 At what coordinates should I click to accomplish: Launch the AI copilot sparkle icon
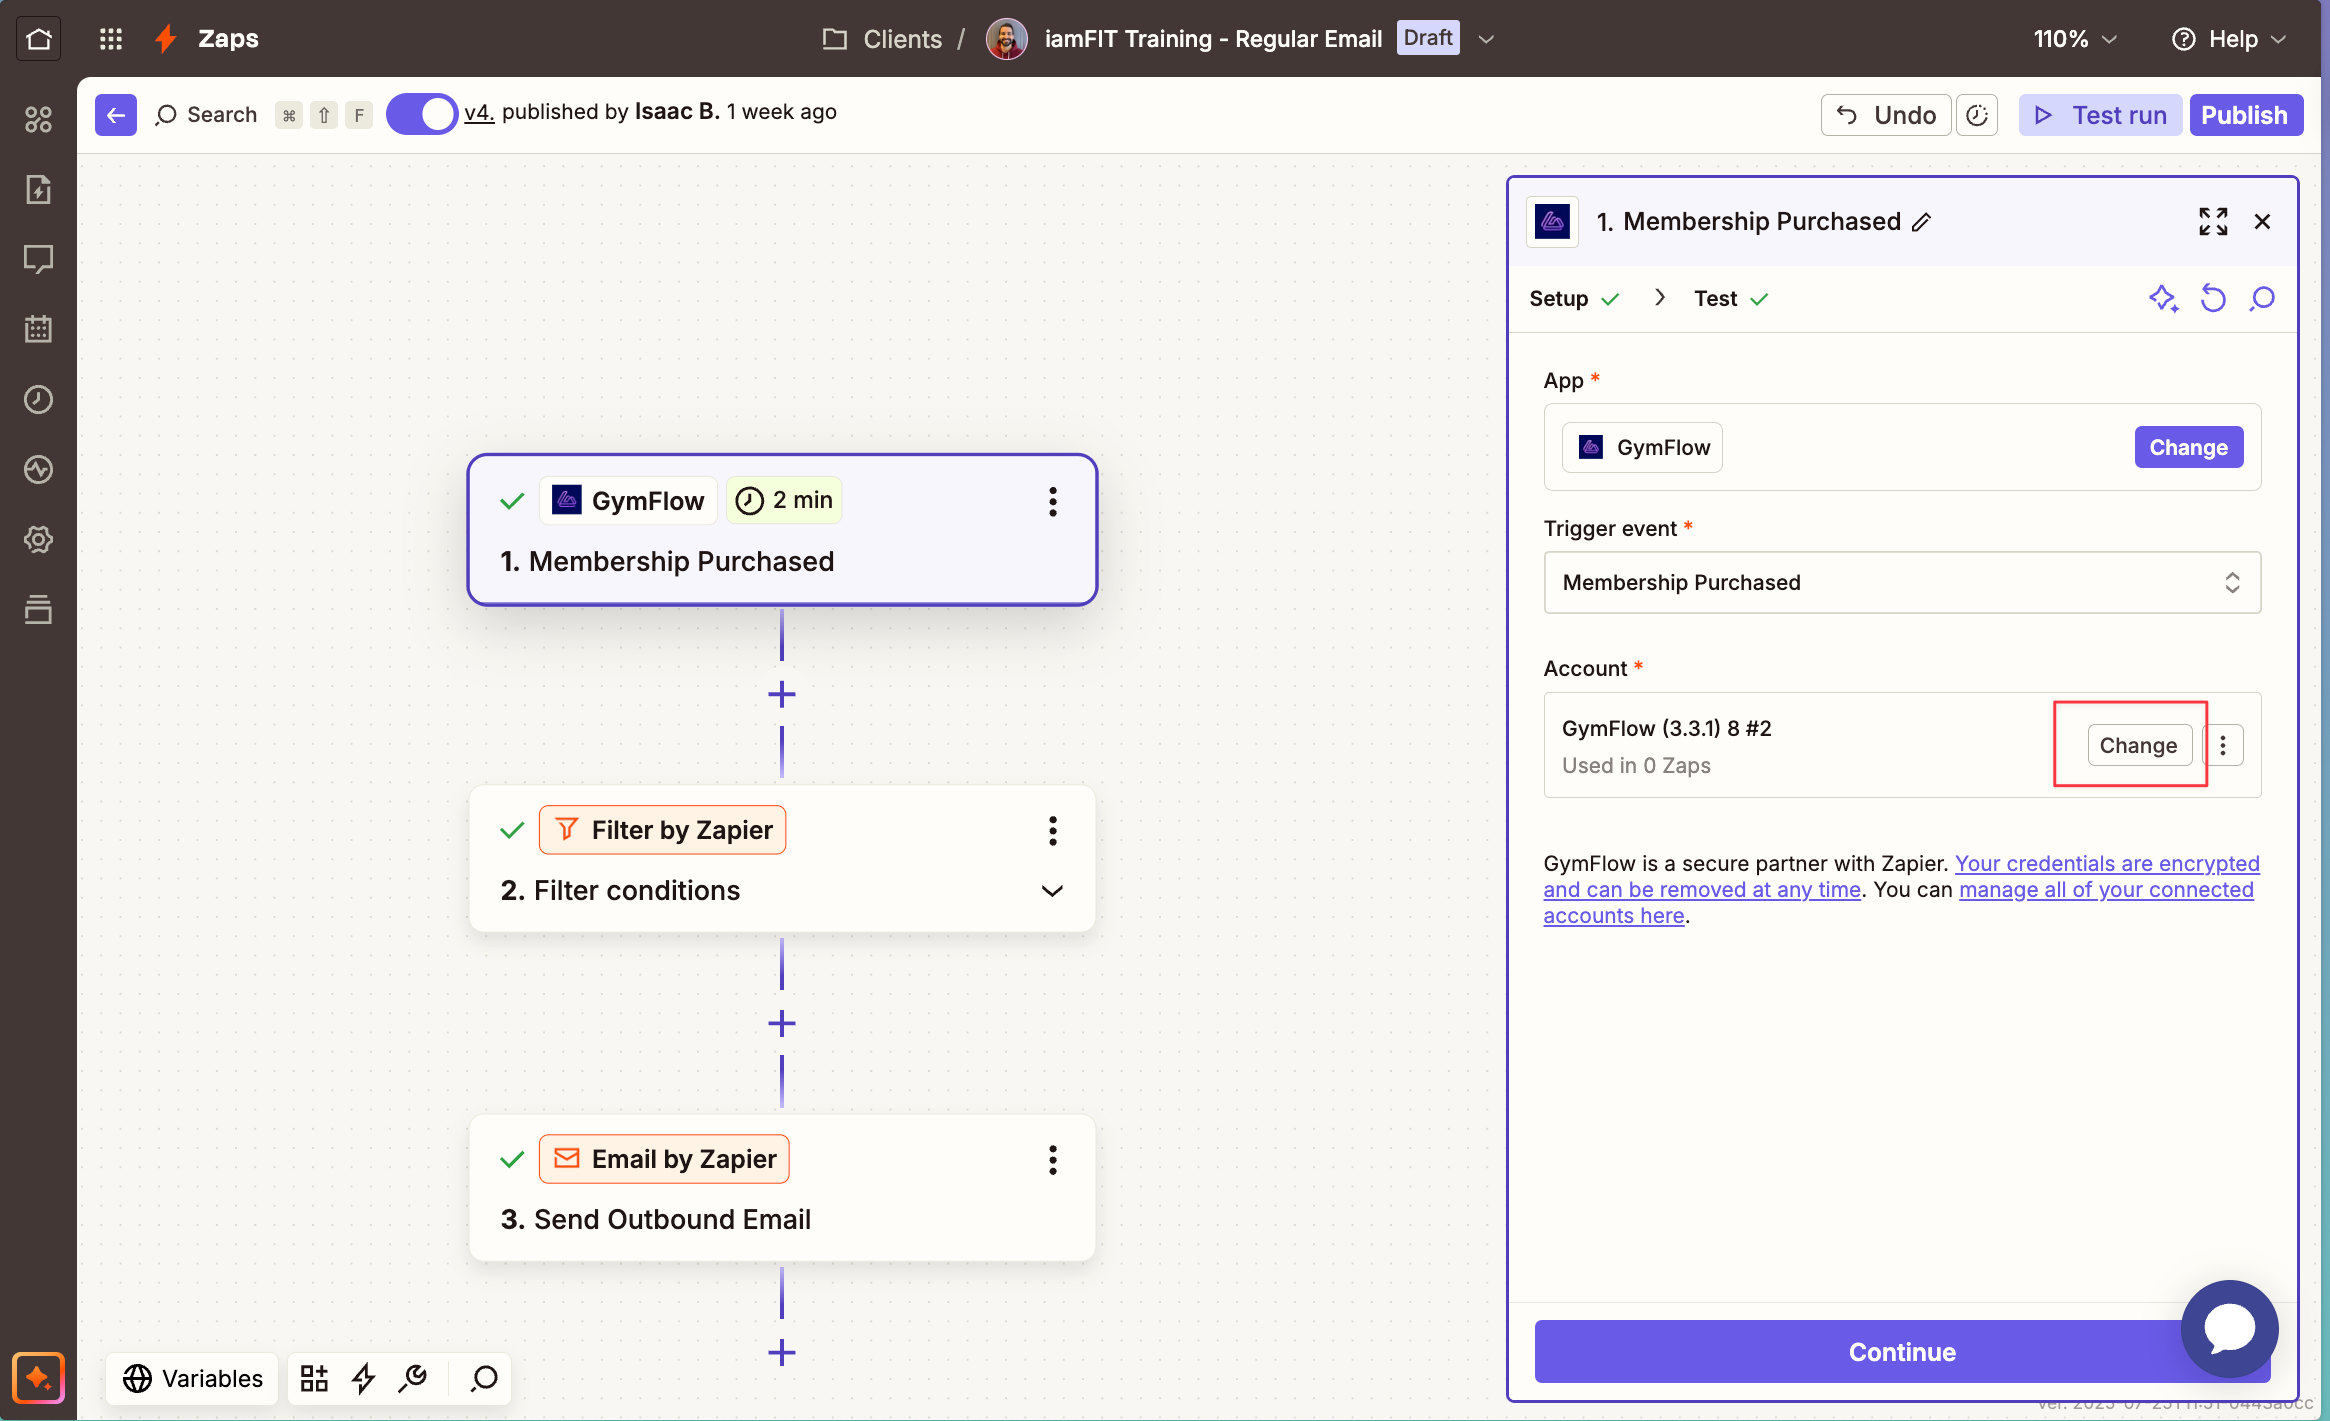[38, 1378]
